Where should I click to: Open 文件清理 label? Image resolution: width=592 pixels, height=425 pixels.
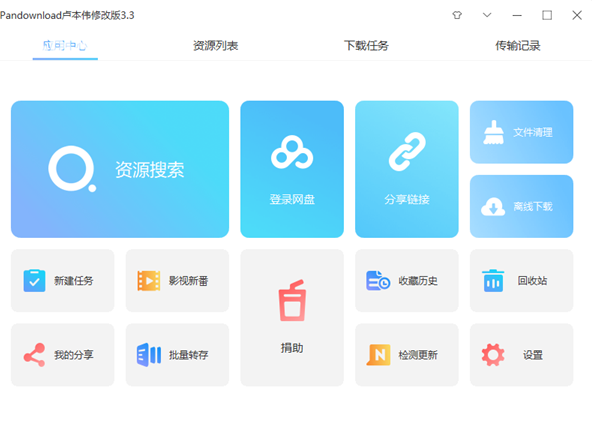tap(533, 132)
